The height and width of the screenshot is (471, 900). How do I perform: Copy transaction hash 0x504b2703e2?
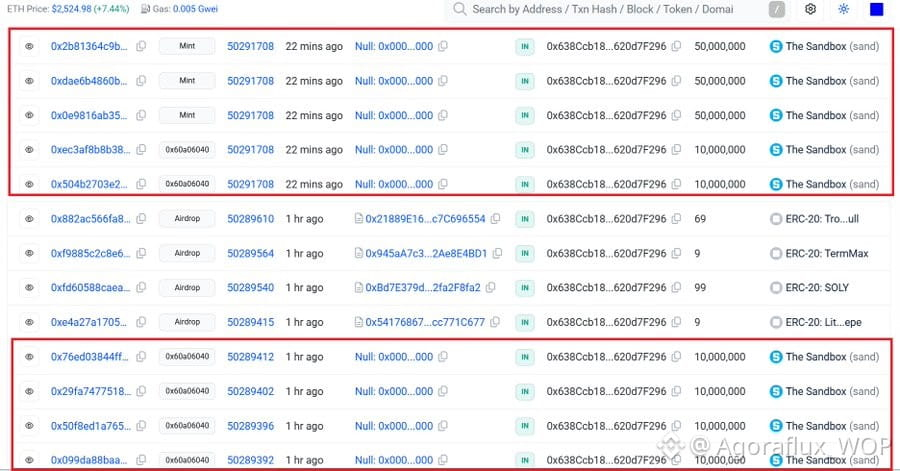pos(141,184)
